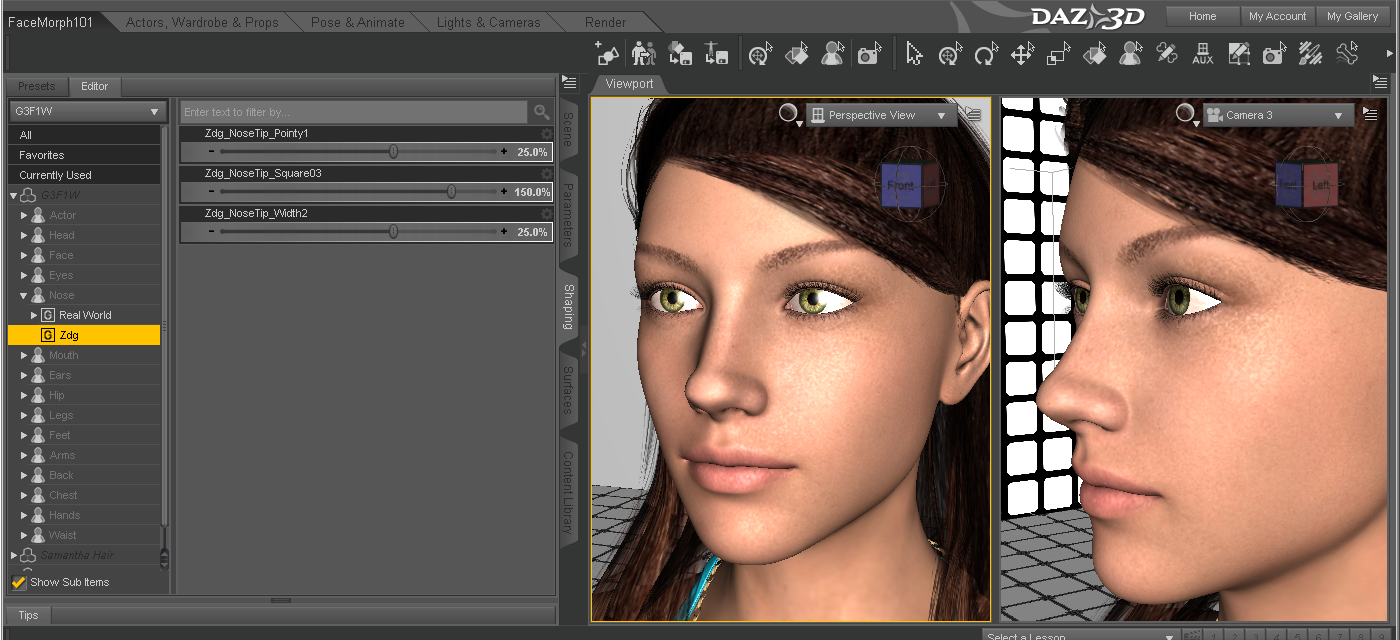The width and height of the screenshot is (1400, 640).
Task: Open the Tips panel tab
Action: coord(28,615)
